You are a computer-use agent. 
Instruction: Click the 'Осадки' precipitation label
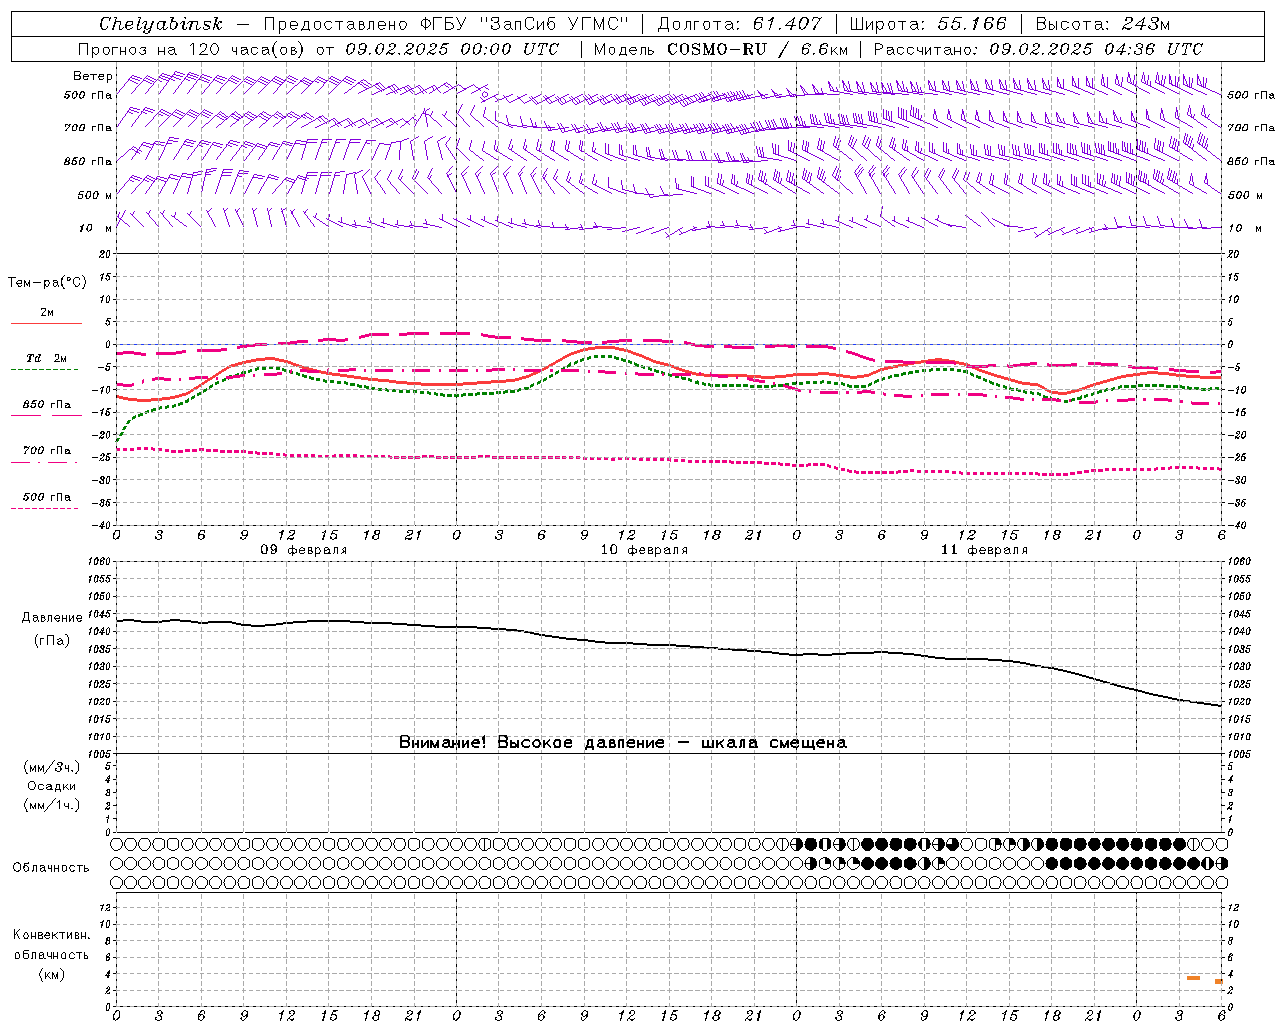52,786
